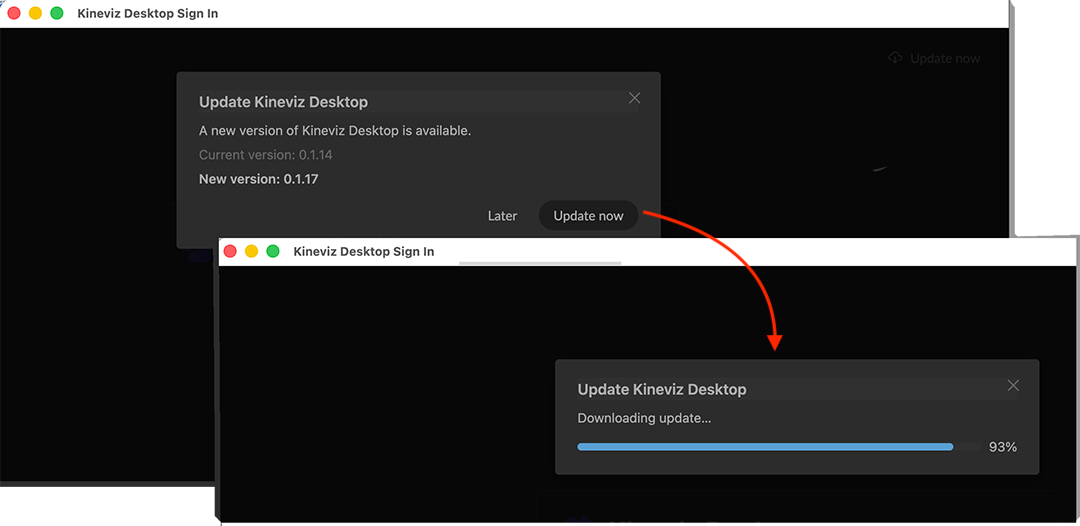
Task: Click the 93% progress value
Action: (1003, 447)
